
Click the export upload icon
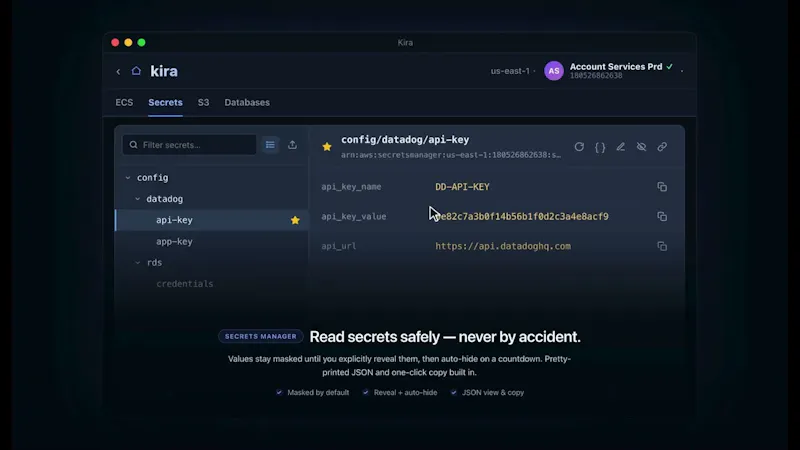click(x=292, y=145)
